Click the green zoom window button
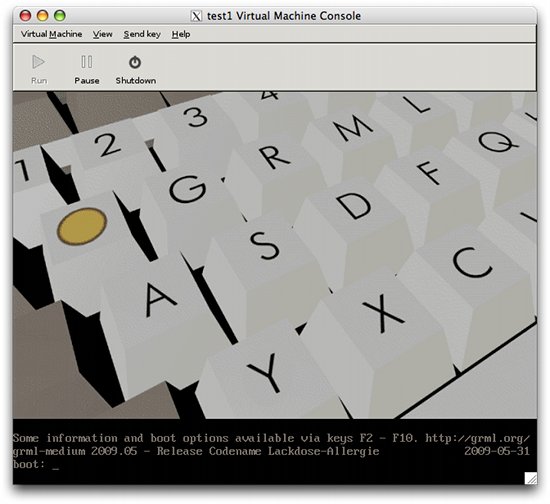 coord(60,15)
